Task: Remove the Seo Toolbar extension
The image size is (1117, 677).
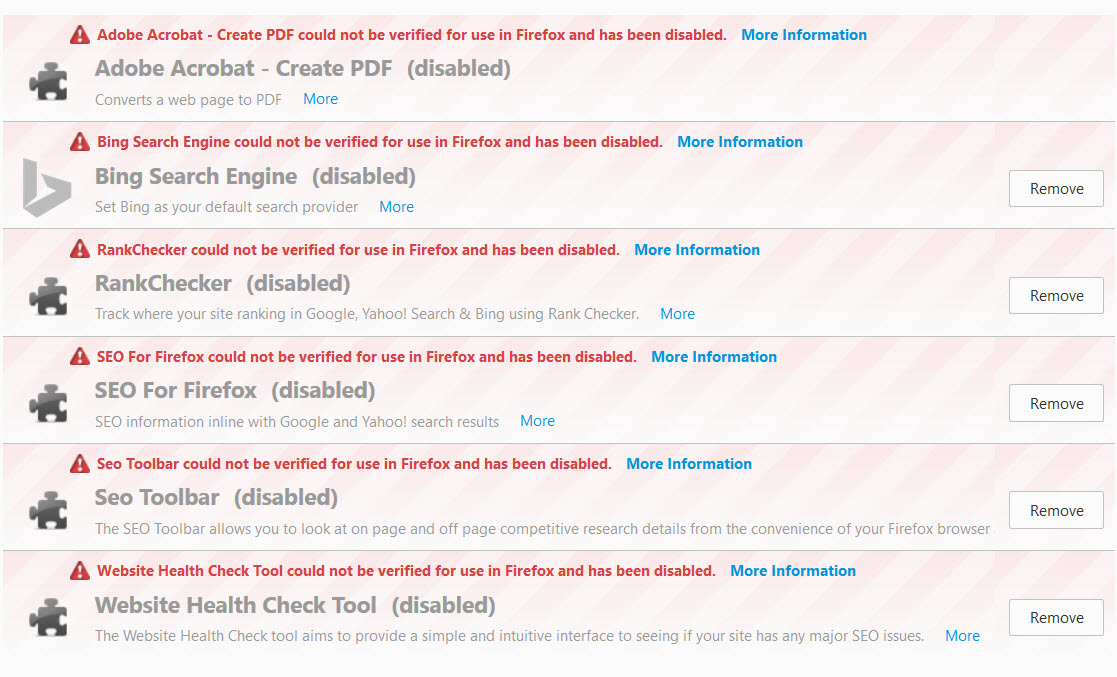Action: [1056, 510]
